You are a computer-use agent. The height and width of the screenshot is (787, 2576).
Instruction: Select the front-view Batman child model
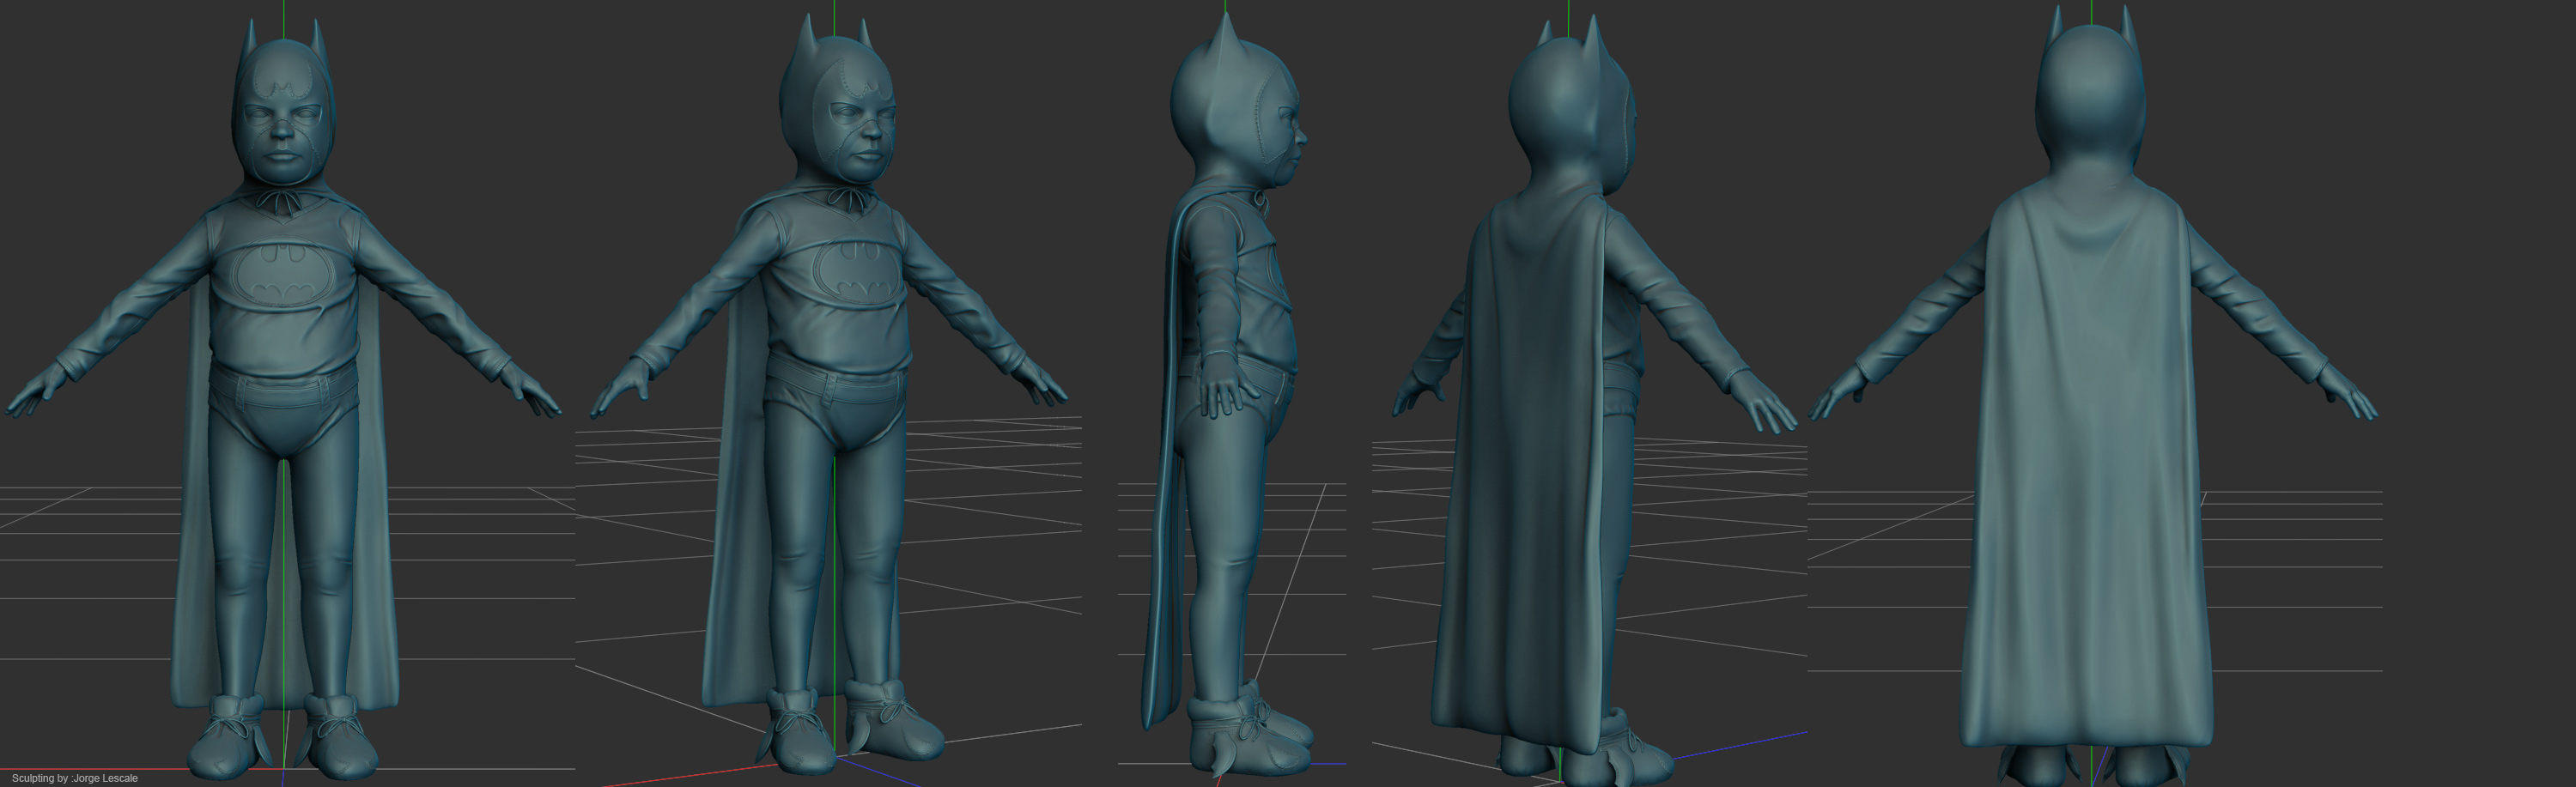coord(284,400)
